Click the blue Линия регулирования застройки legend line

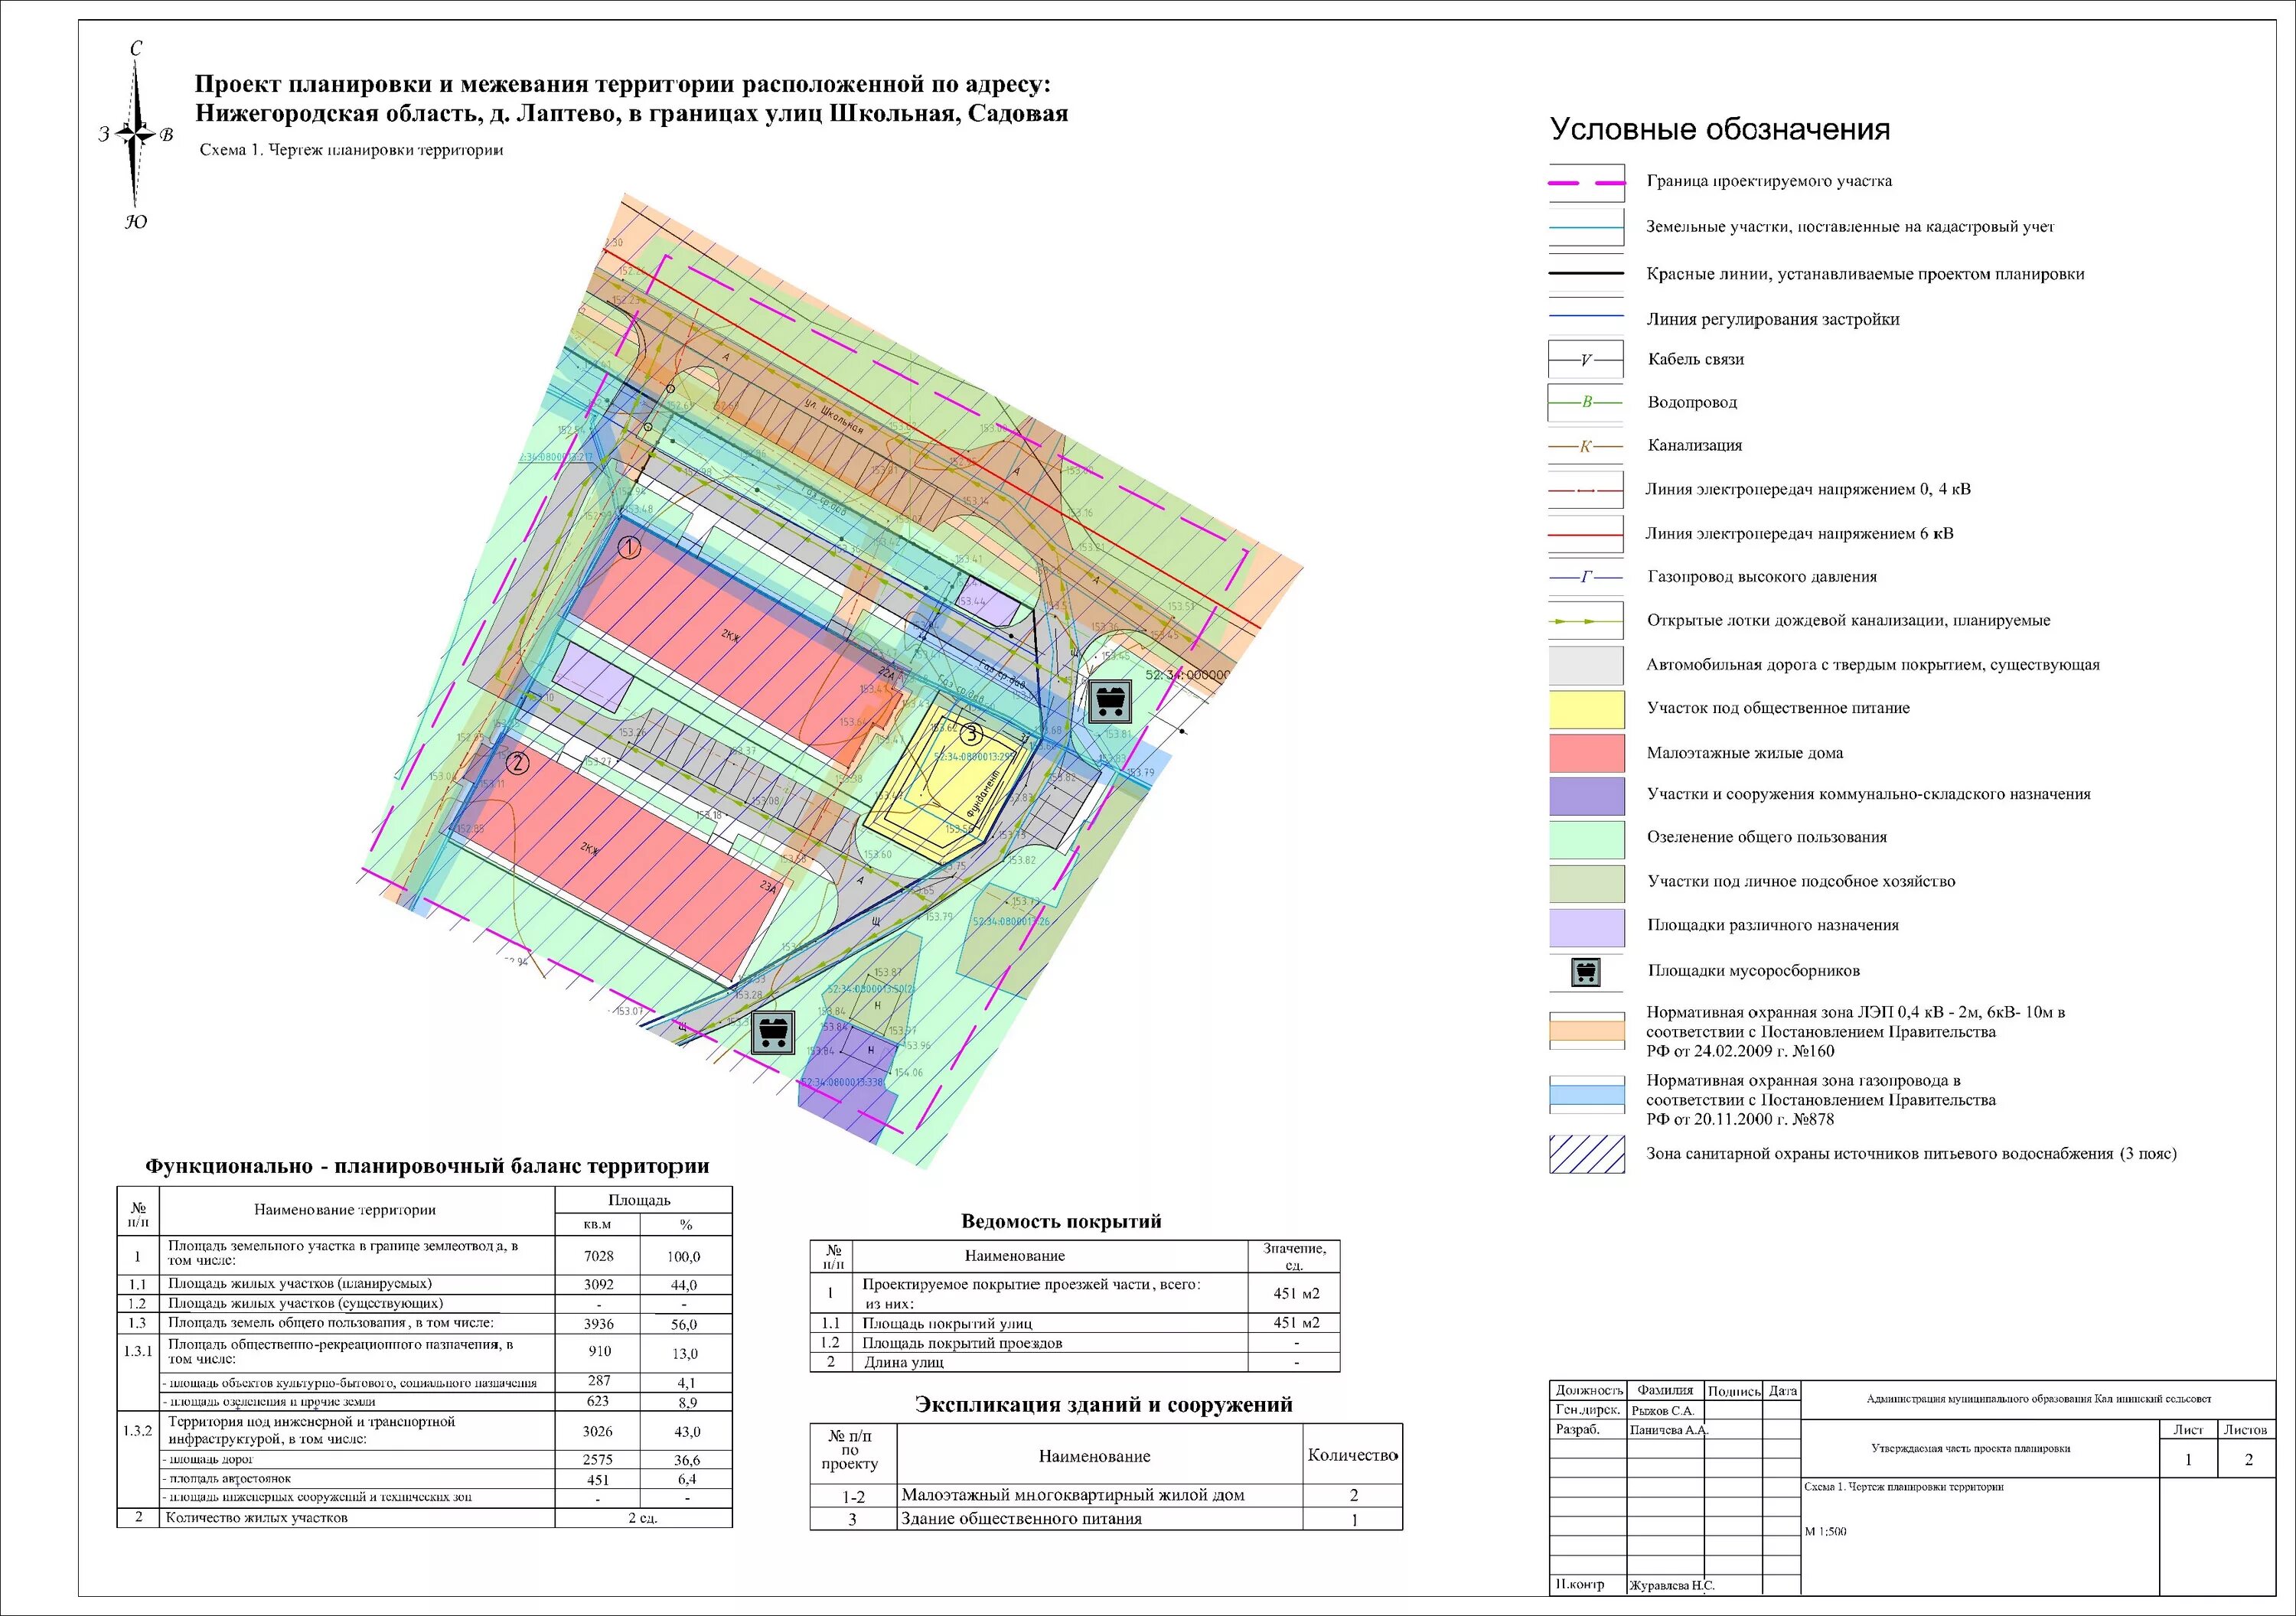pyautogui.click(x=1586, y=316)
